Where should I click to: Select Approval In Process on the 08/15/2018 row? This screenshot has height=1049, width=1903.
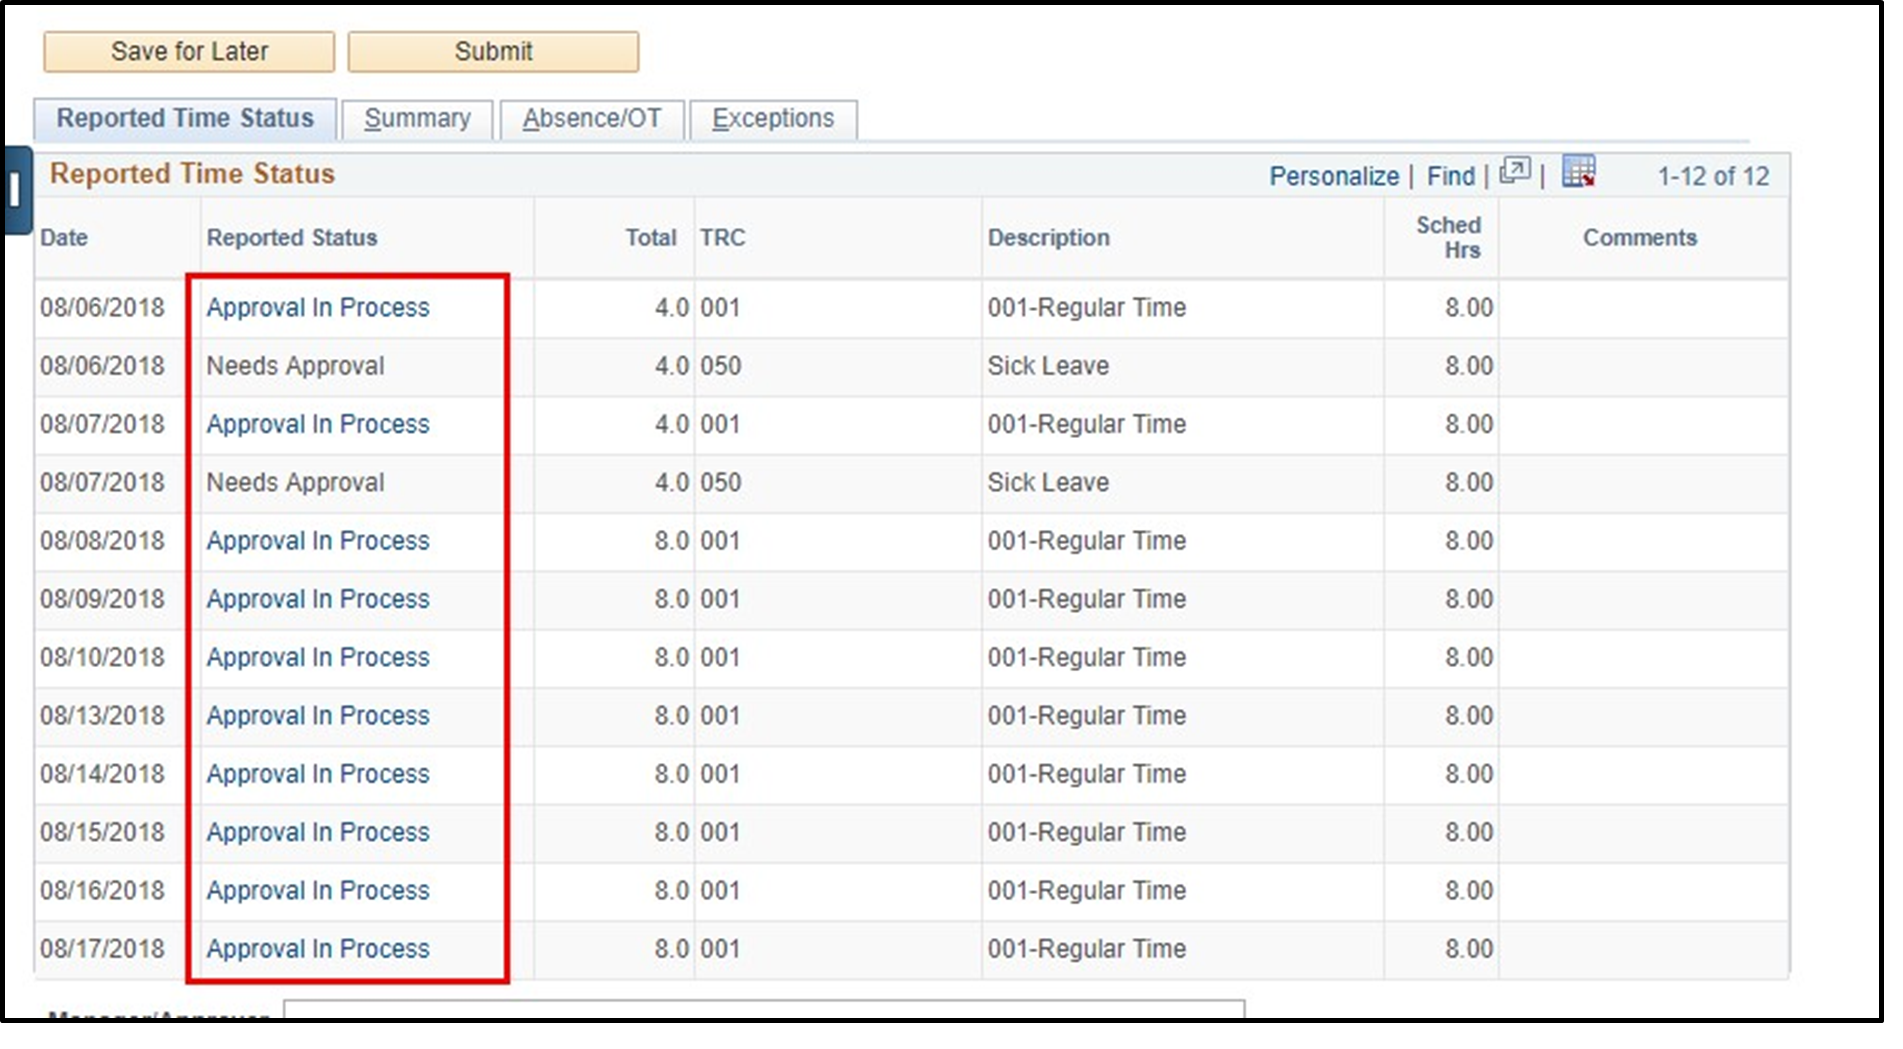coord(318,831)
